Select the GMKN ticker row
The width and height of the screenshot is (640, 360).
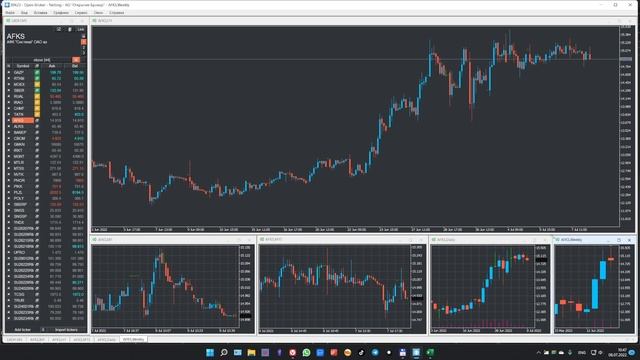coord(46,144)
